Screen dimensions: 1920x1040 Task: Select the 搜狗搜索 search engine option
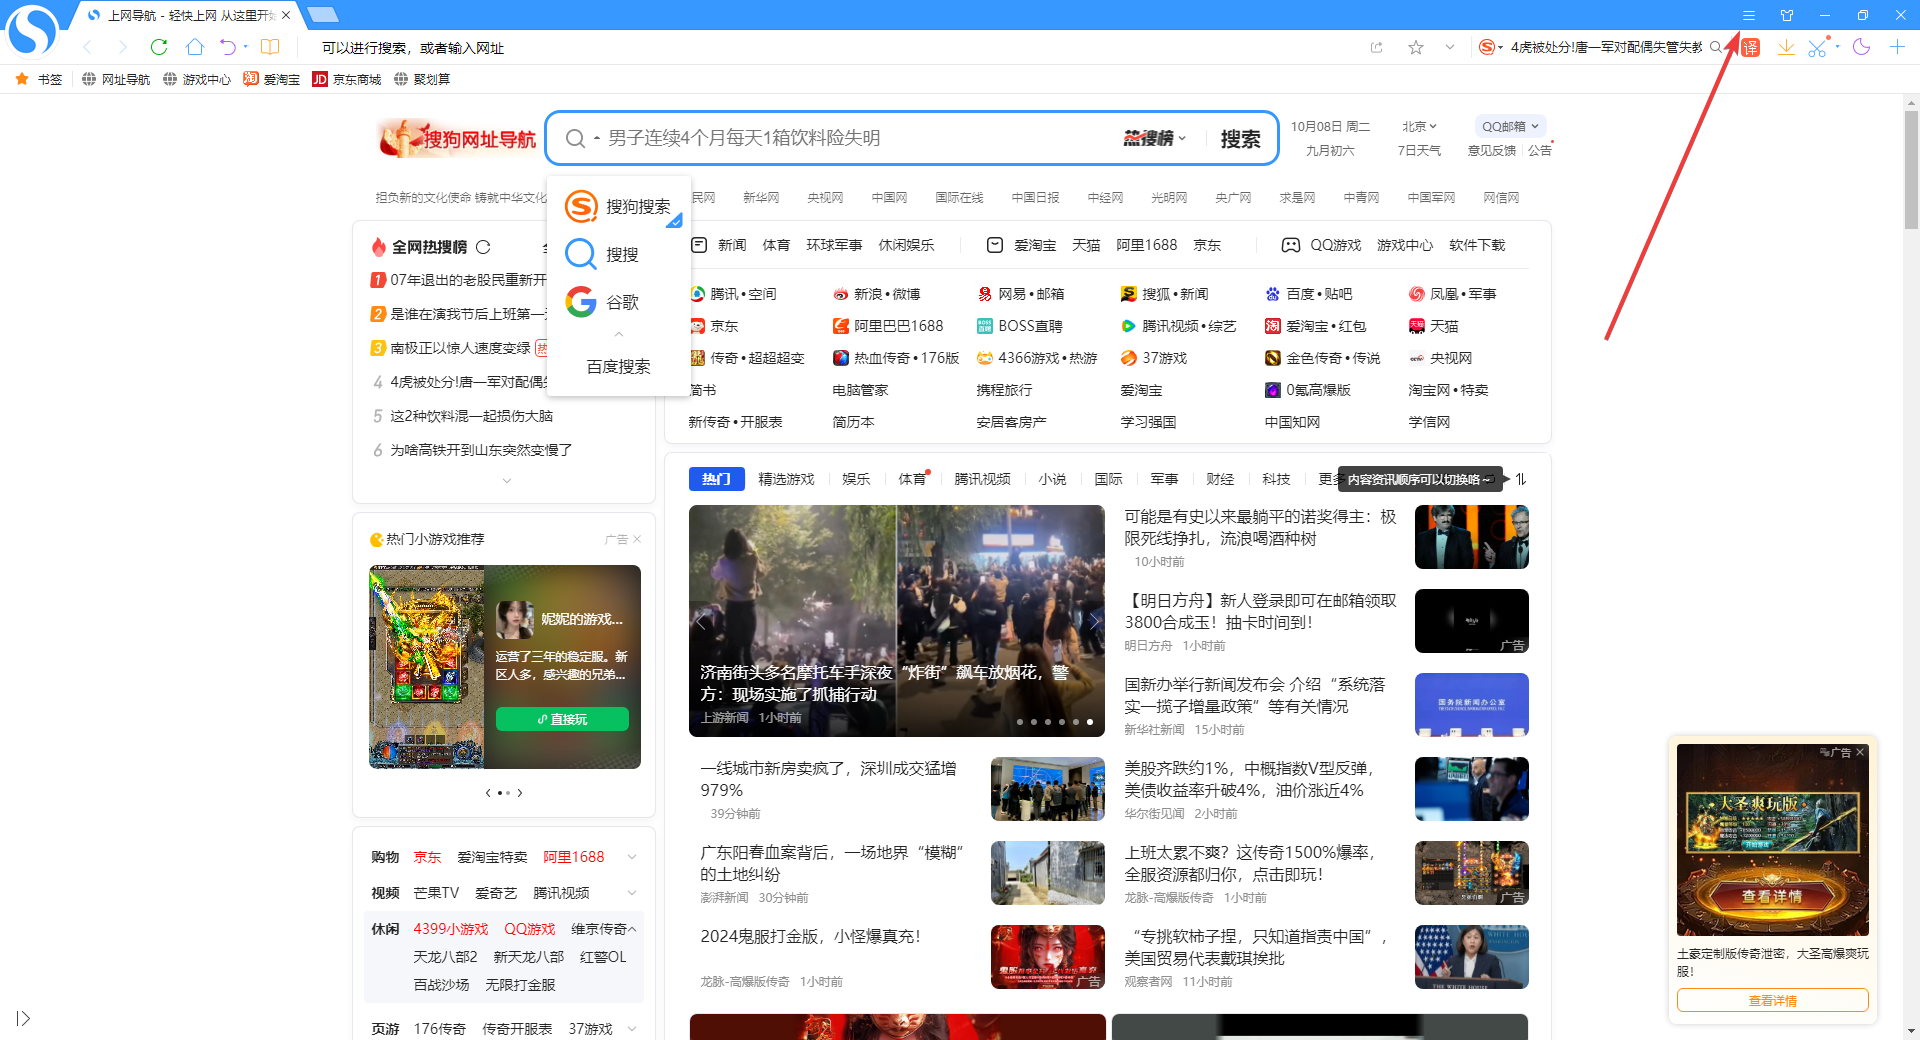coord(619,207)
